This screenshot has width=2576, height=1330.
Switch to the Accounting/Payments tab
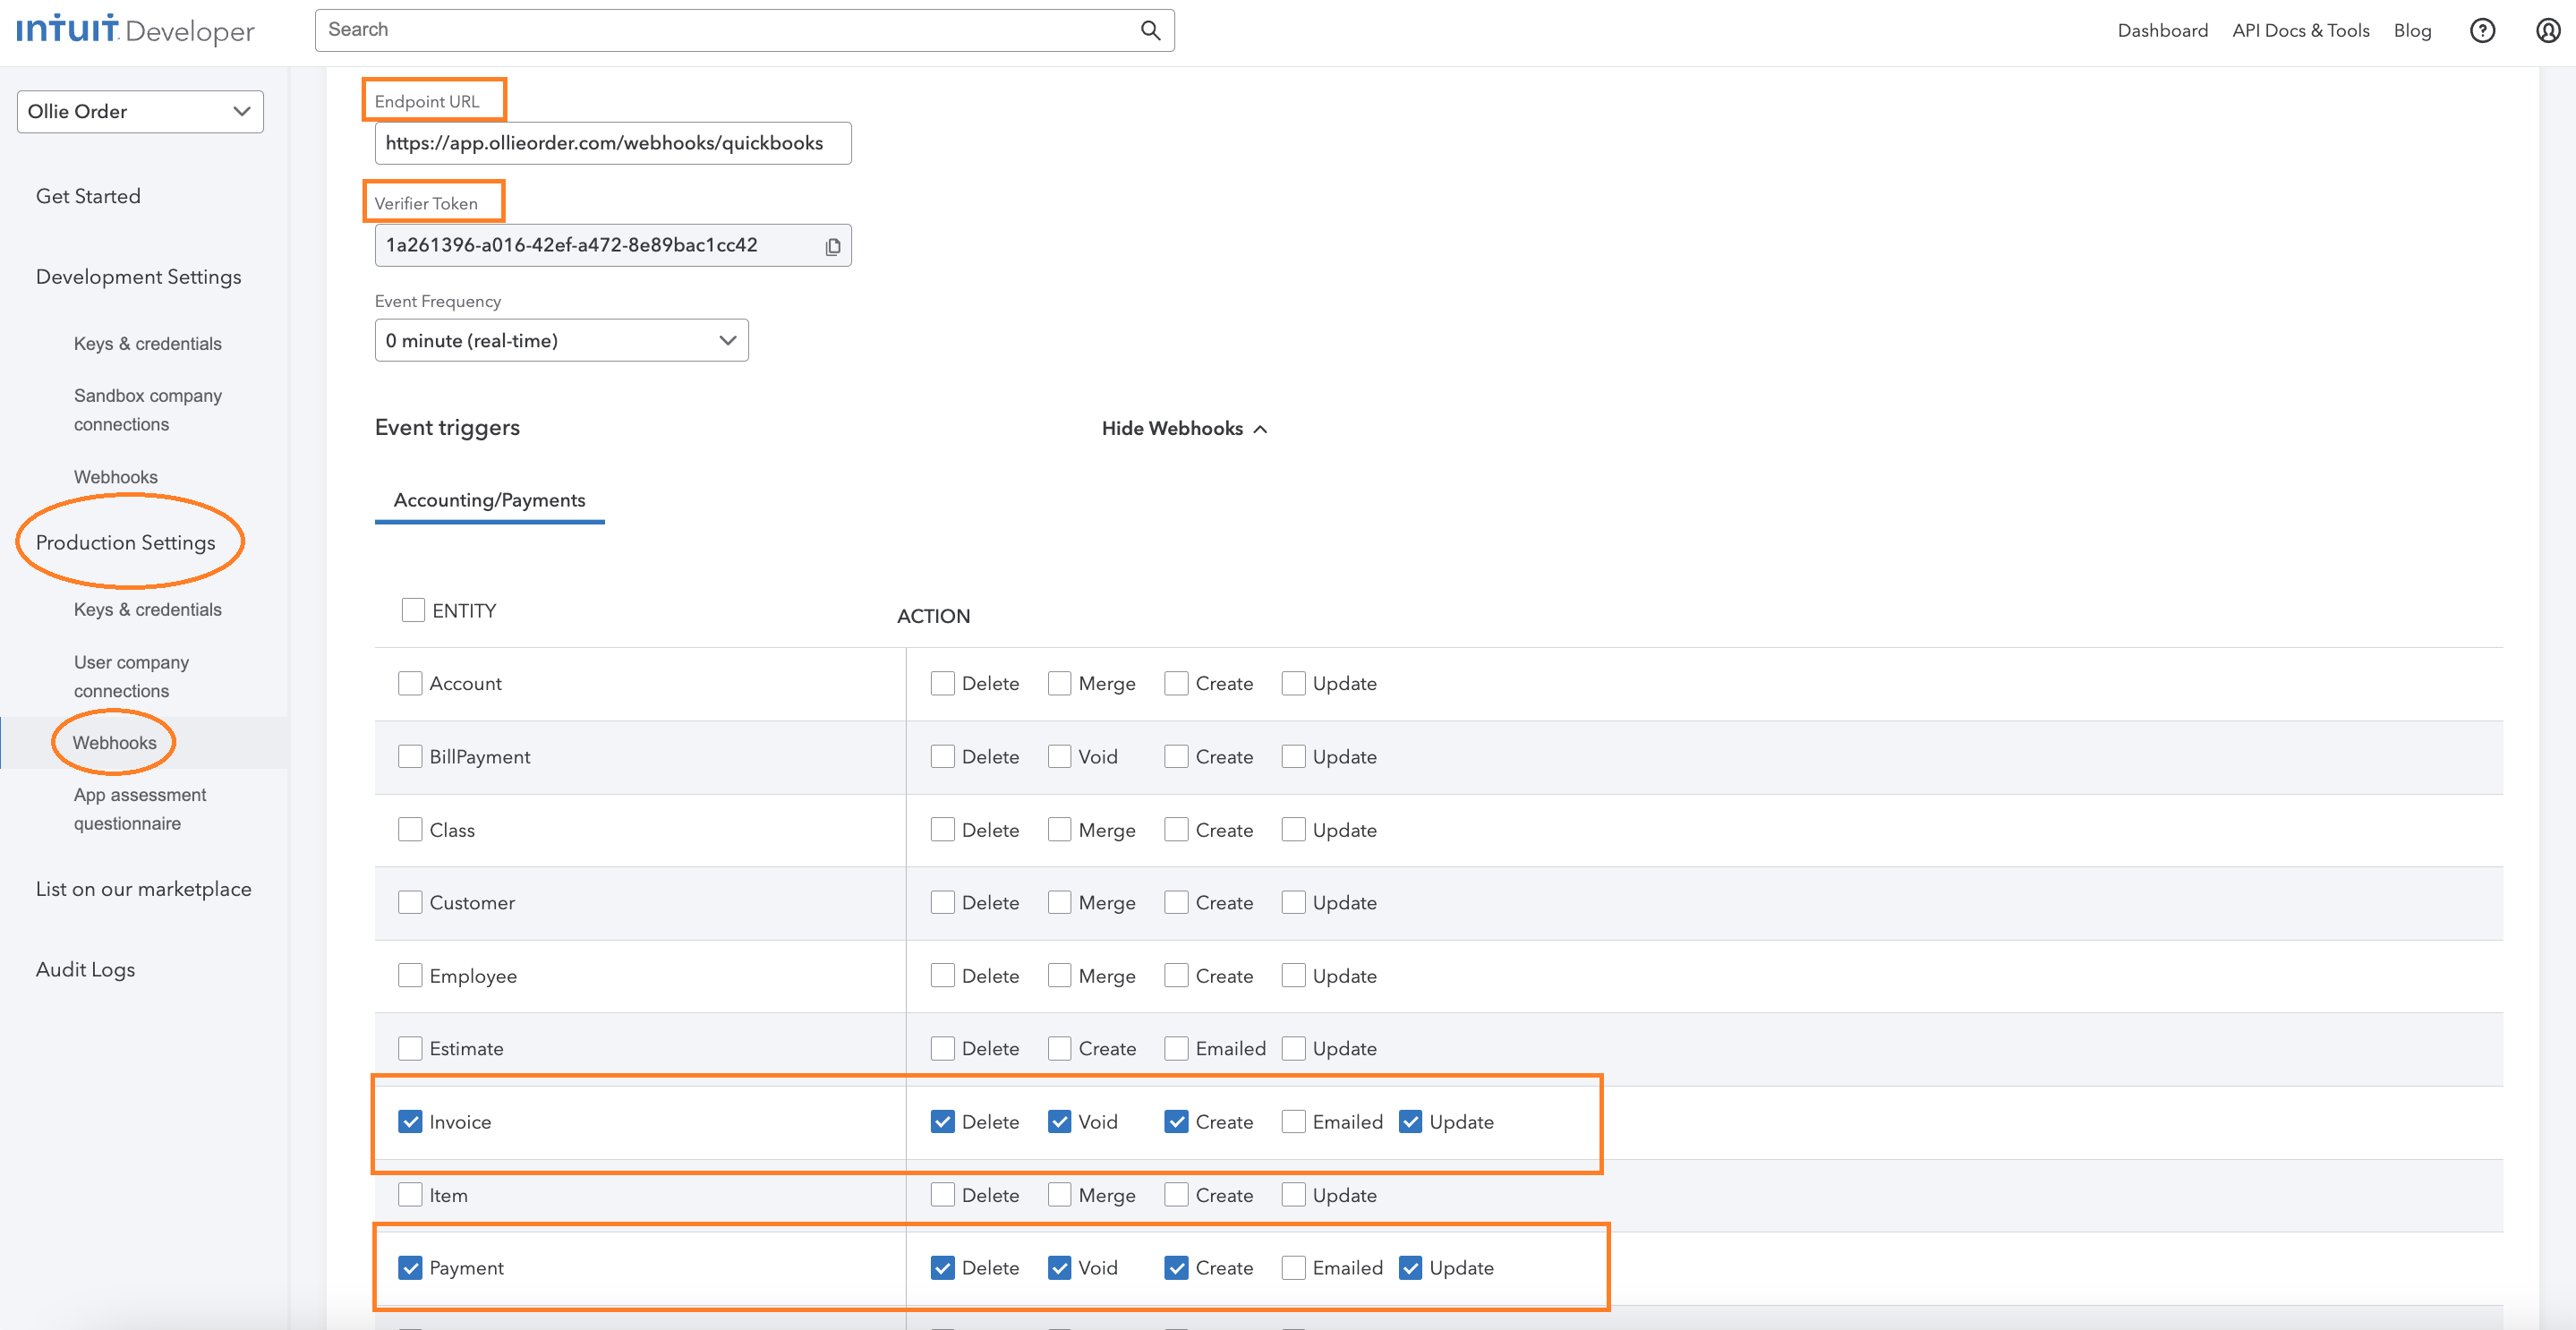pos(489,500)
